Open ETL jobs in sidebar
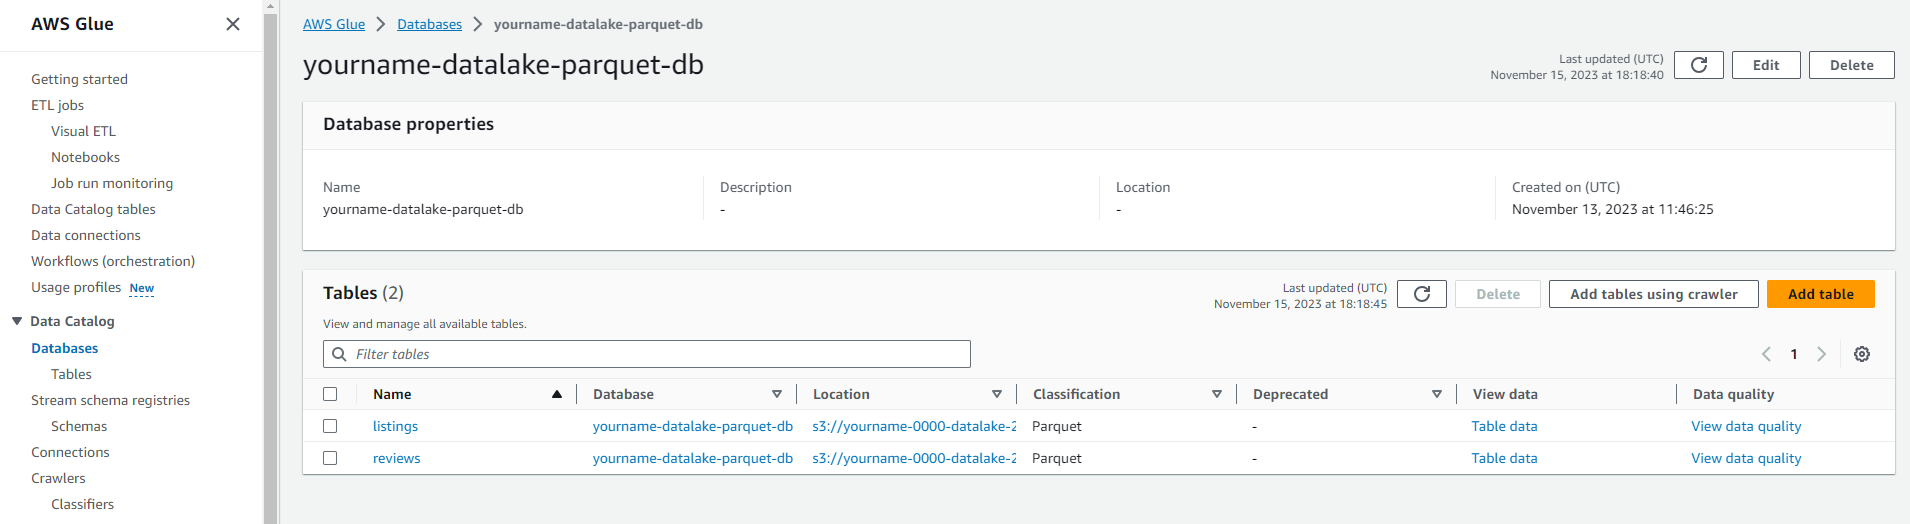The image size is (1910, 524). [57, 105]
